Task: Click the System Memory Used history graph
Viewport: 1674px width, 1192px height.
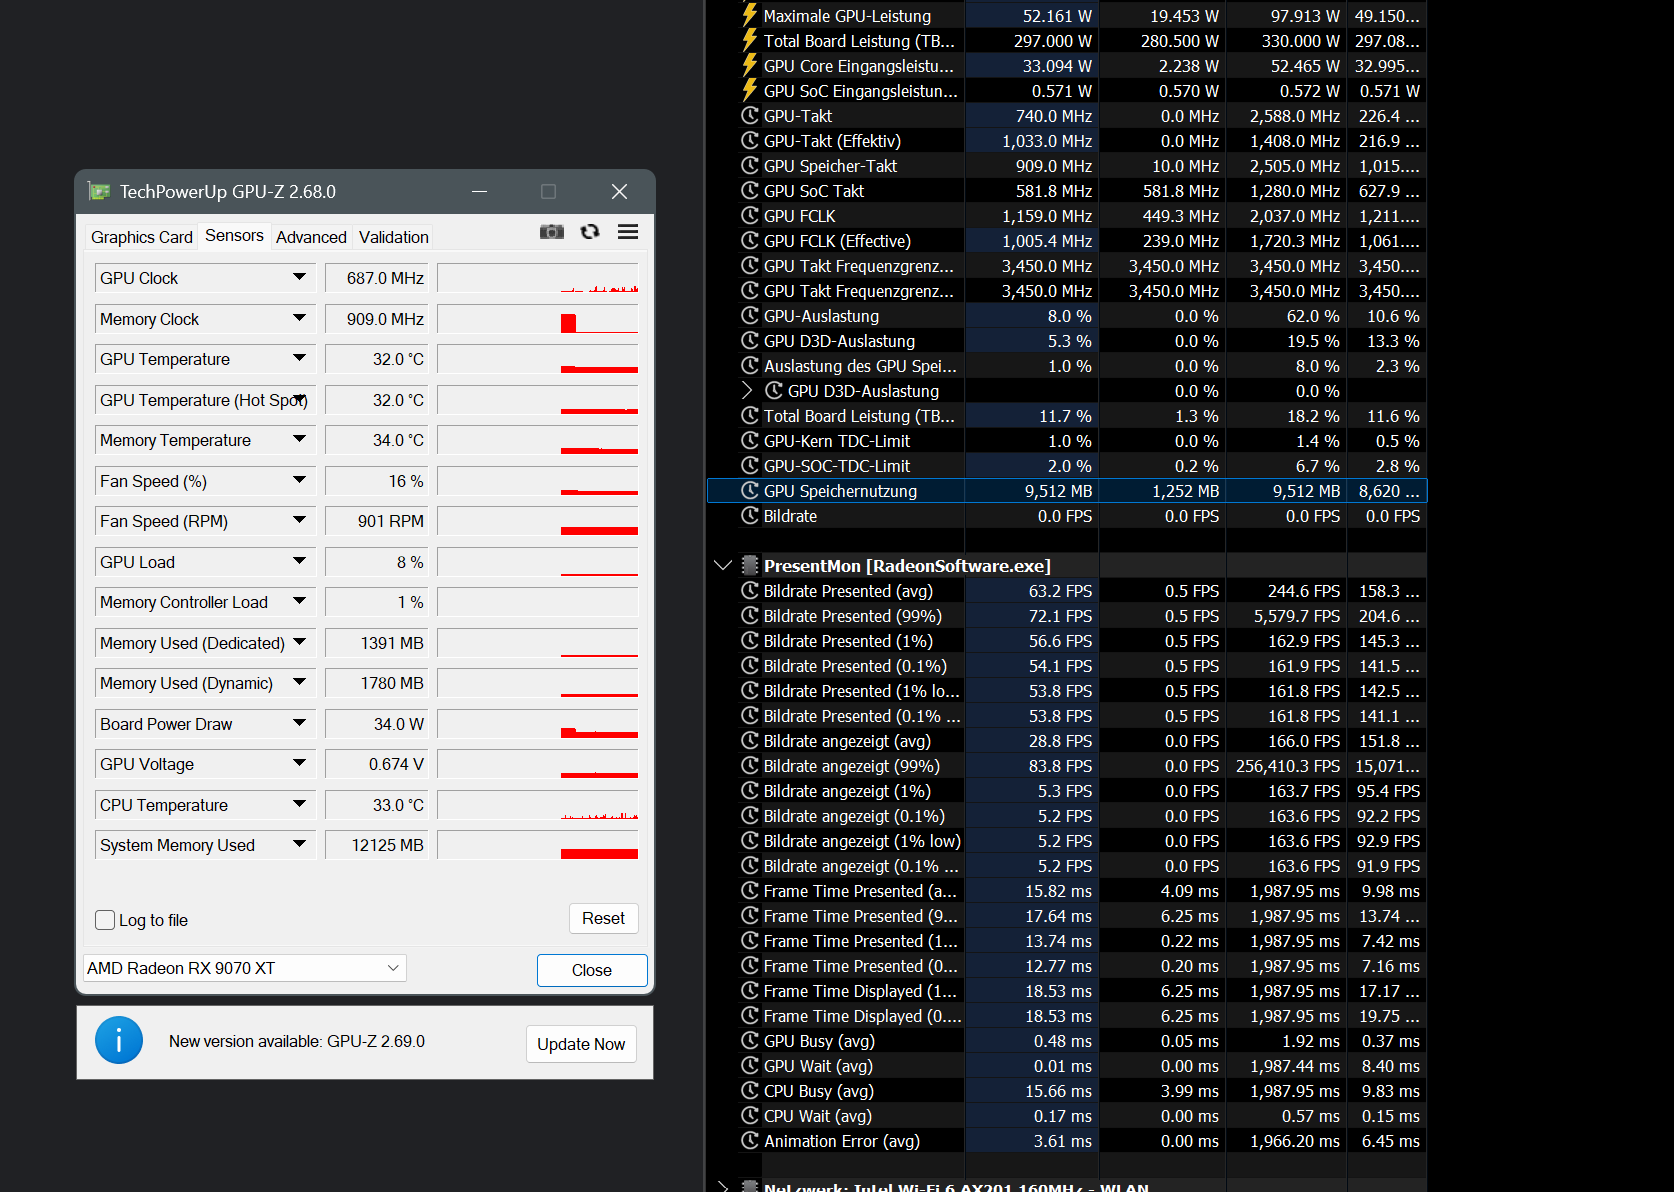Action: tap(538, 845)
